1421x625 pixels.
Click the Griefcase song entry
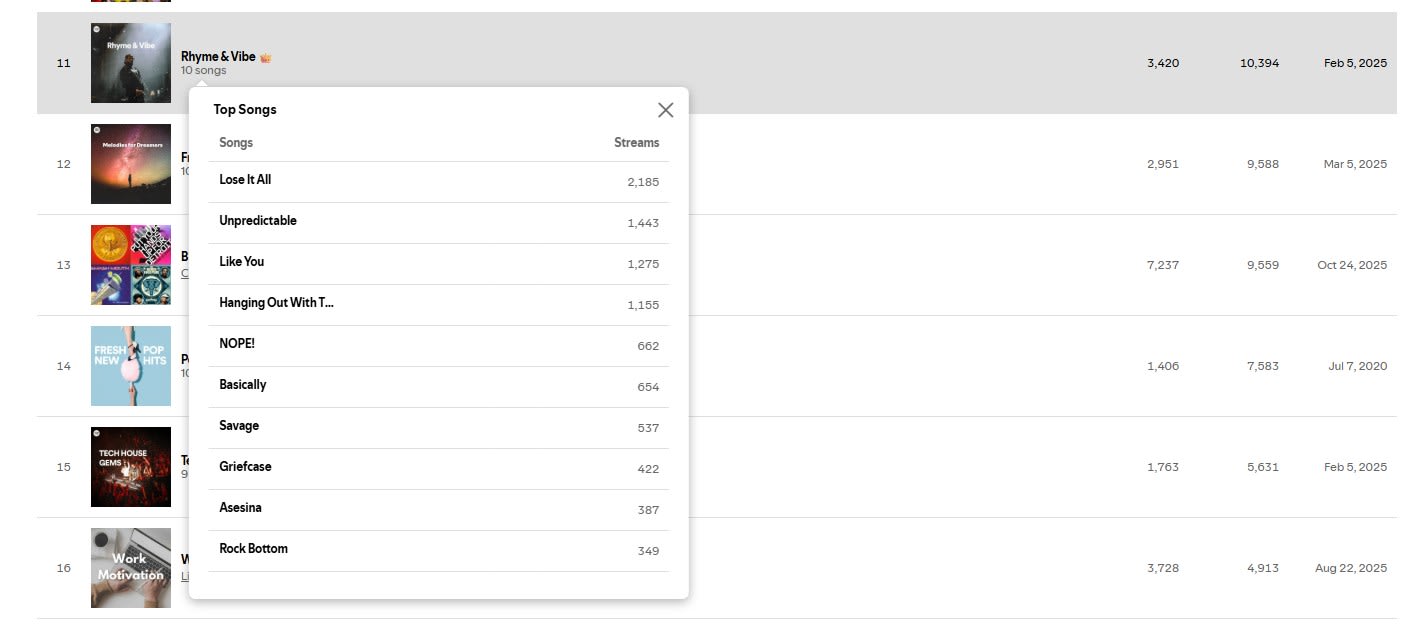[x=245, y=467]
